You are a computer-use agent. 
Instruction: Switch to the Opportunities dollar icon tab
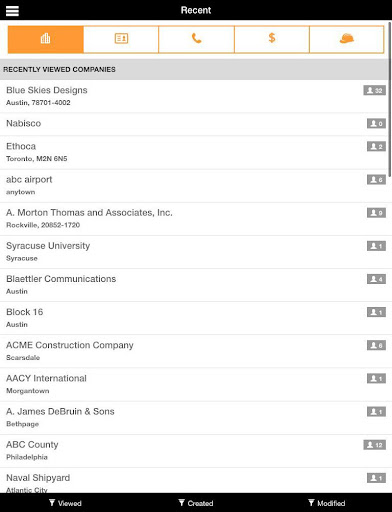(272, 39)
